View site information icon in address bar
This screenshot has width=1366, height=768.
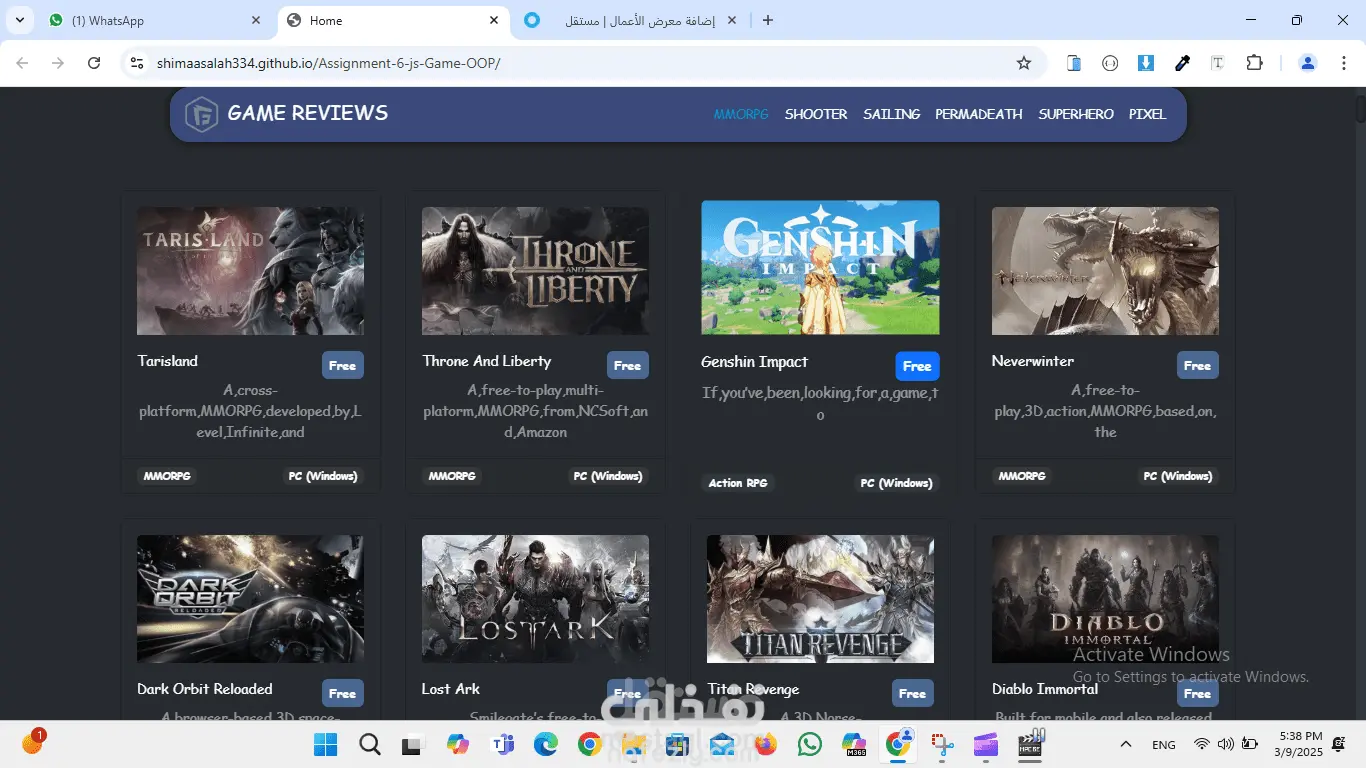tap(138, 63)
